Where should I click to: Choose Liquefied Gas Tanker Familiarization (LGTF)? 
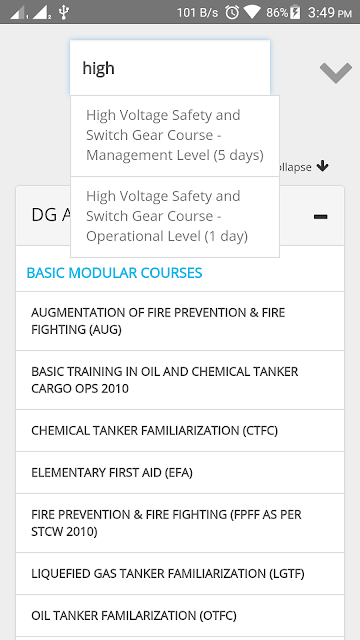(180, 574)
